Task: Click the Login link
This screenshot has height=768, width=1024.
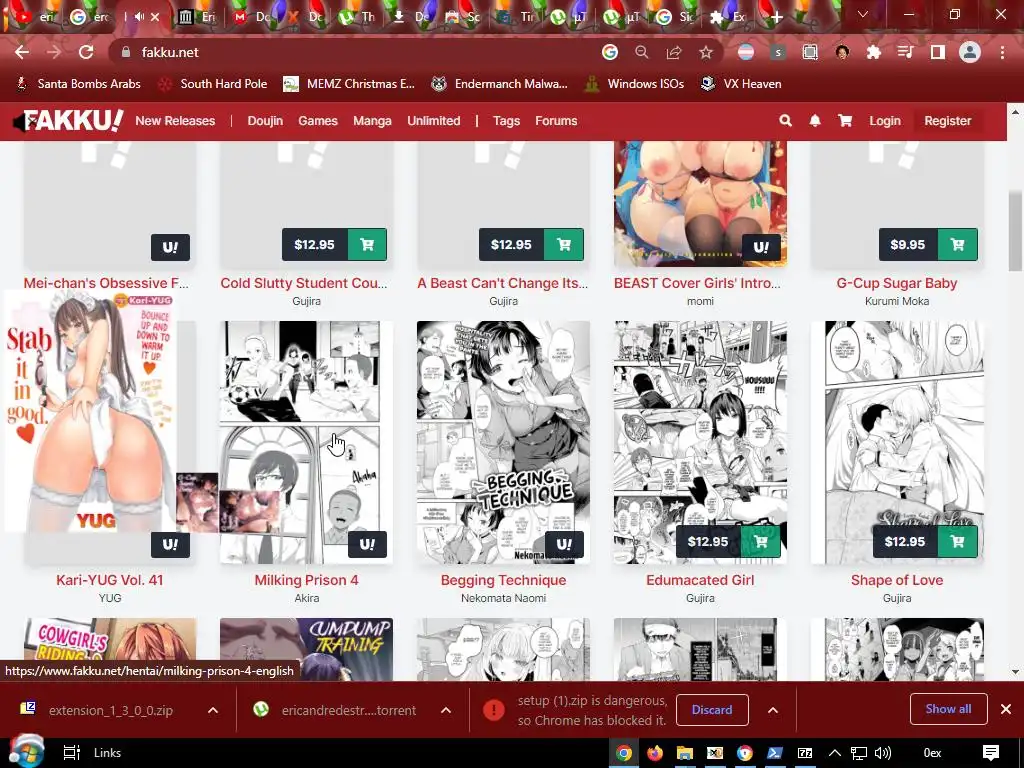Action: click(x=885, y=121)
